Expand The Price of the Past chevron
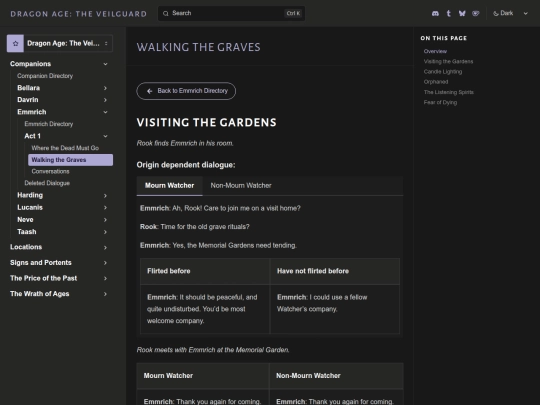The image size is (540, 405). (105, 278)
